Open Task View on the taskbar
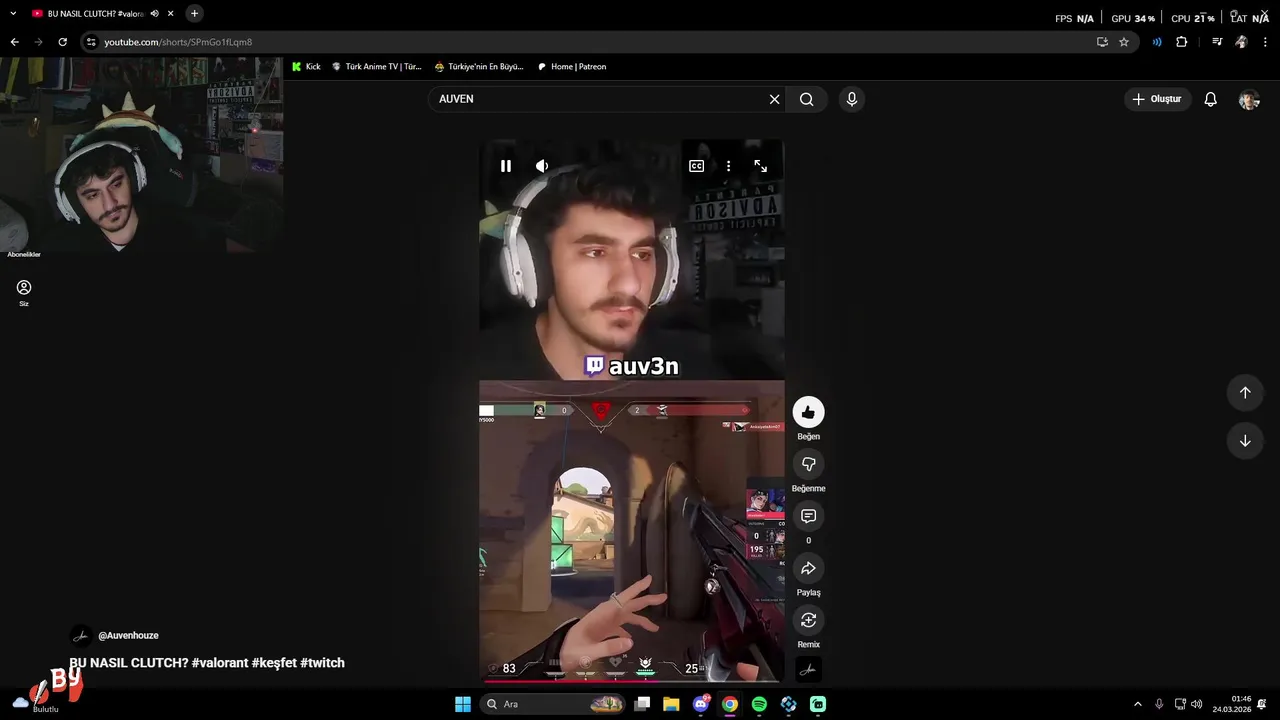Viewport: 1280px width, 720px height. pyautogui.click(x=643, y=704)
